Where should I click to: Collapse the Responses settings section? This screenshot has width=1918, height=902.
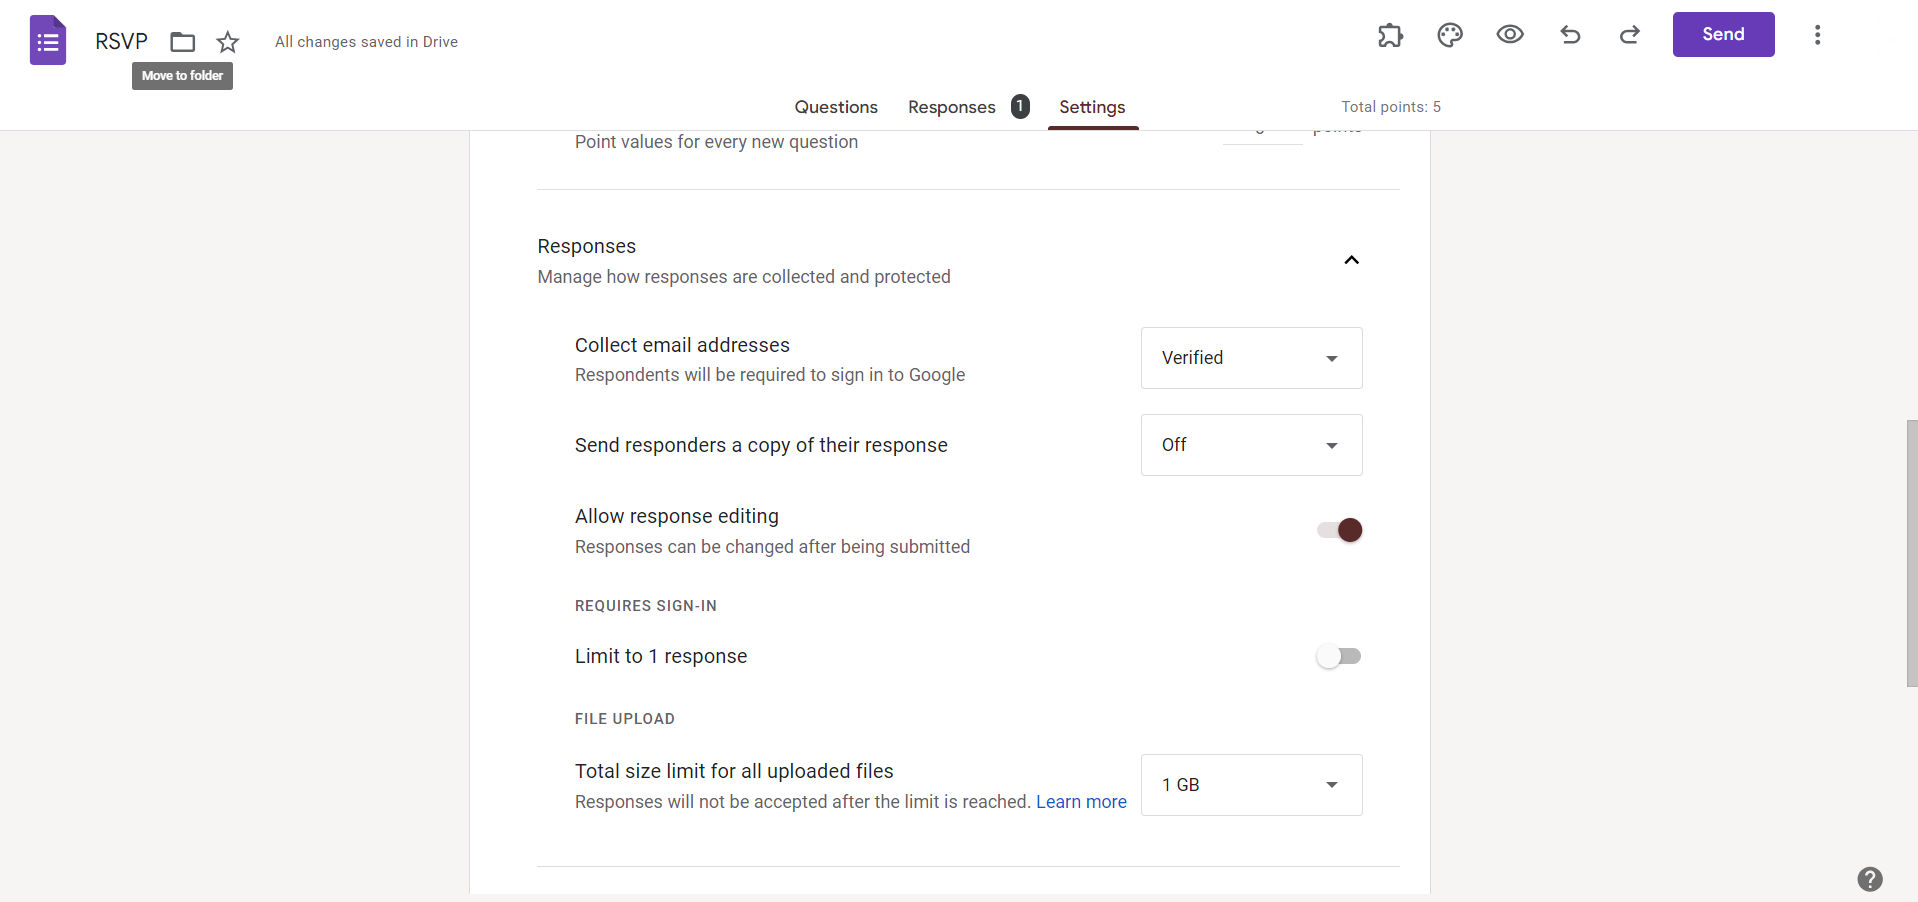tap(1351, 260)
